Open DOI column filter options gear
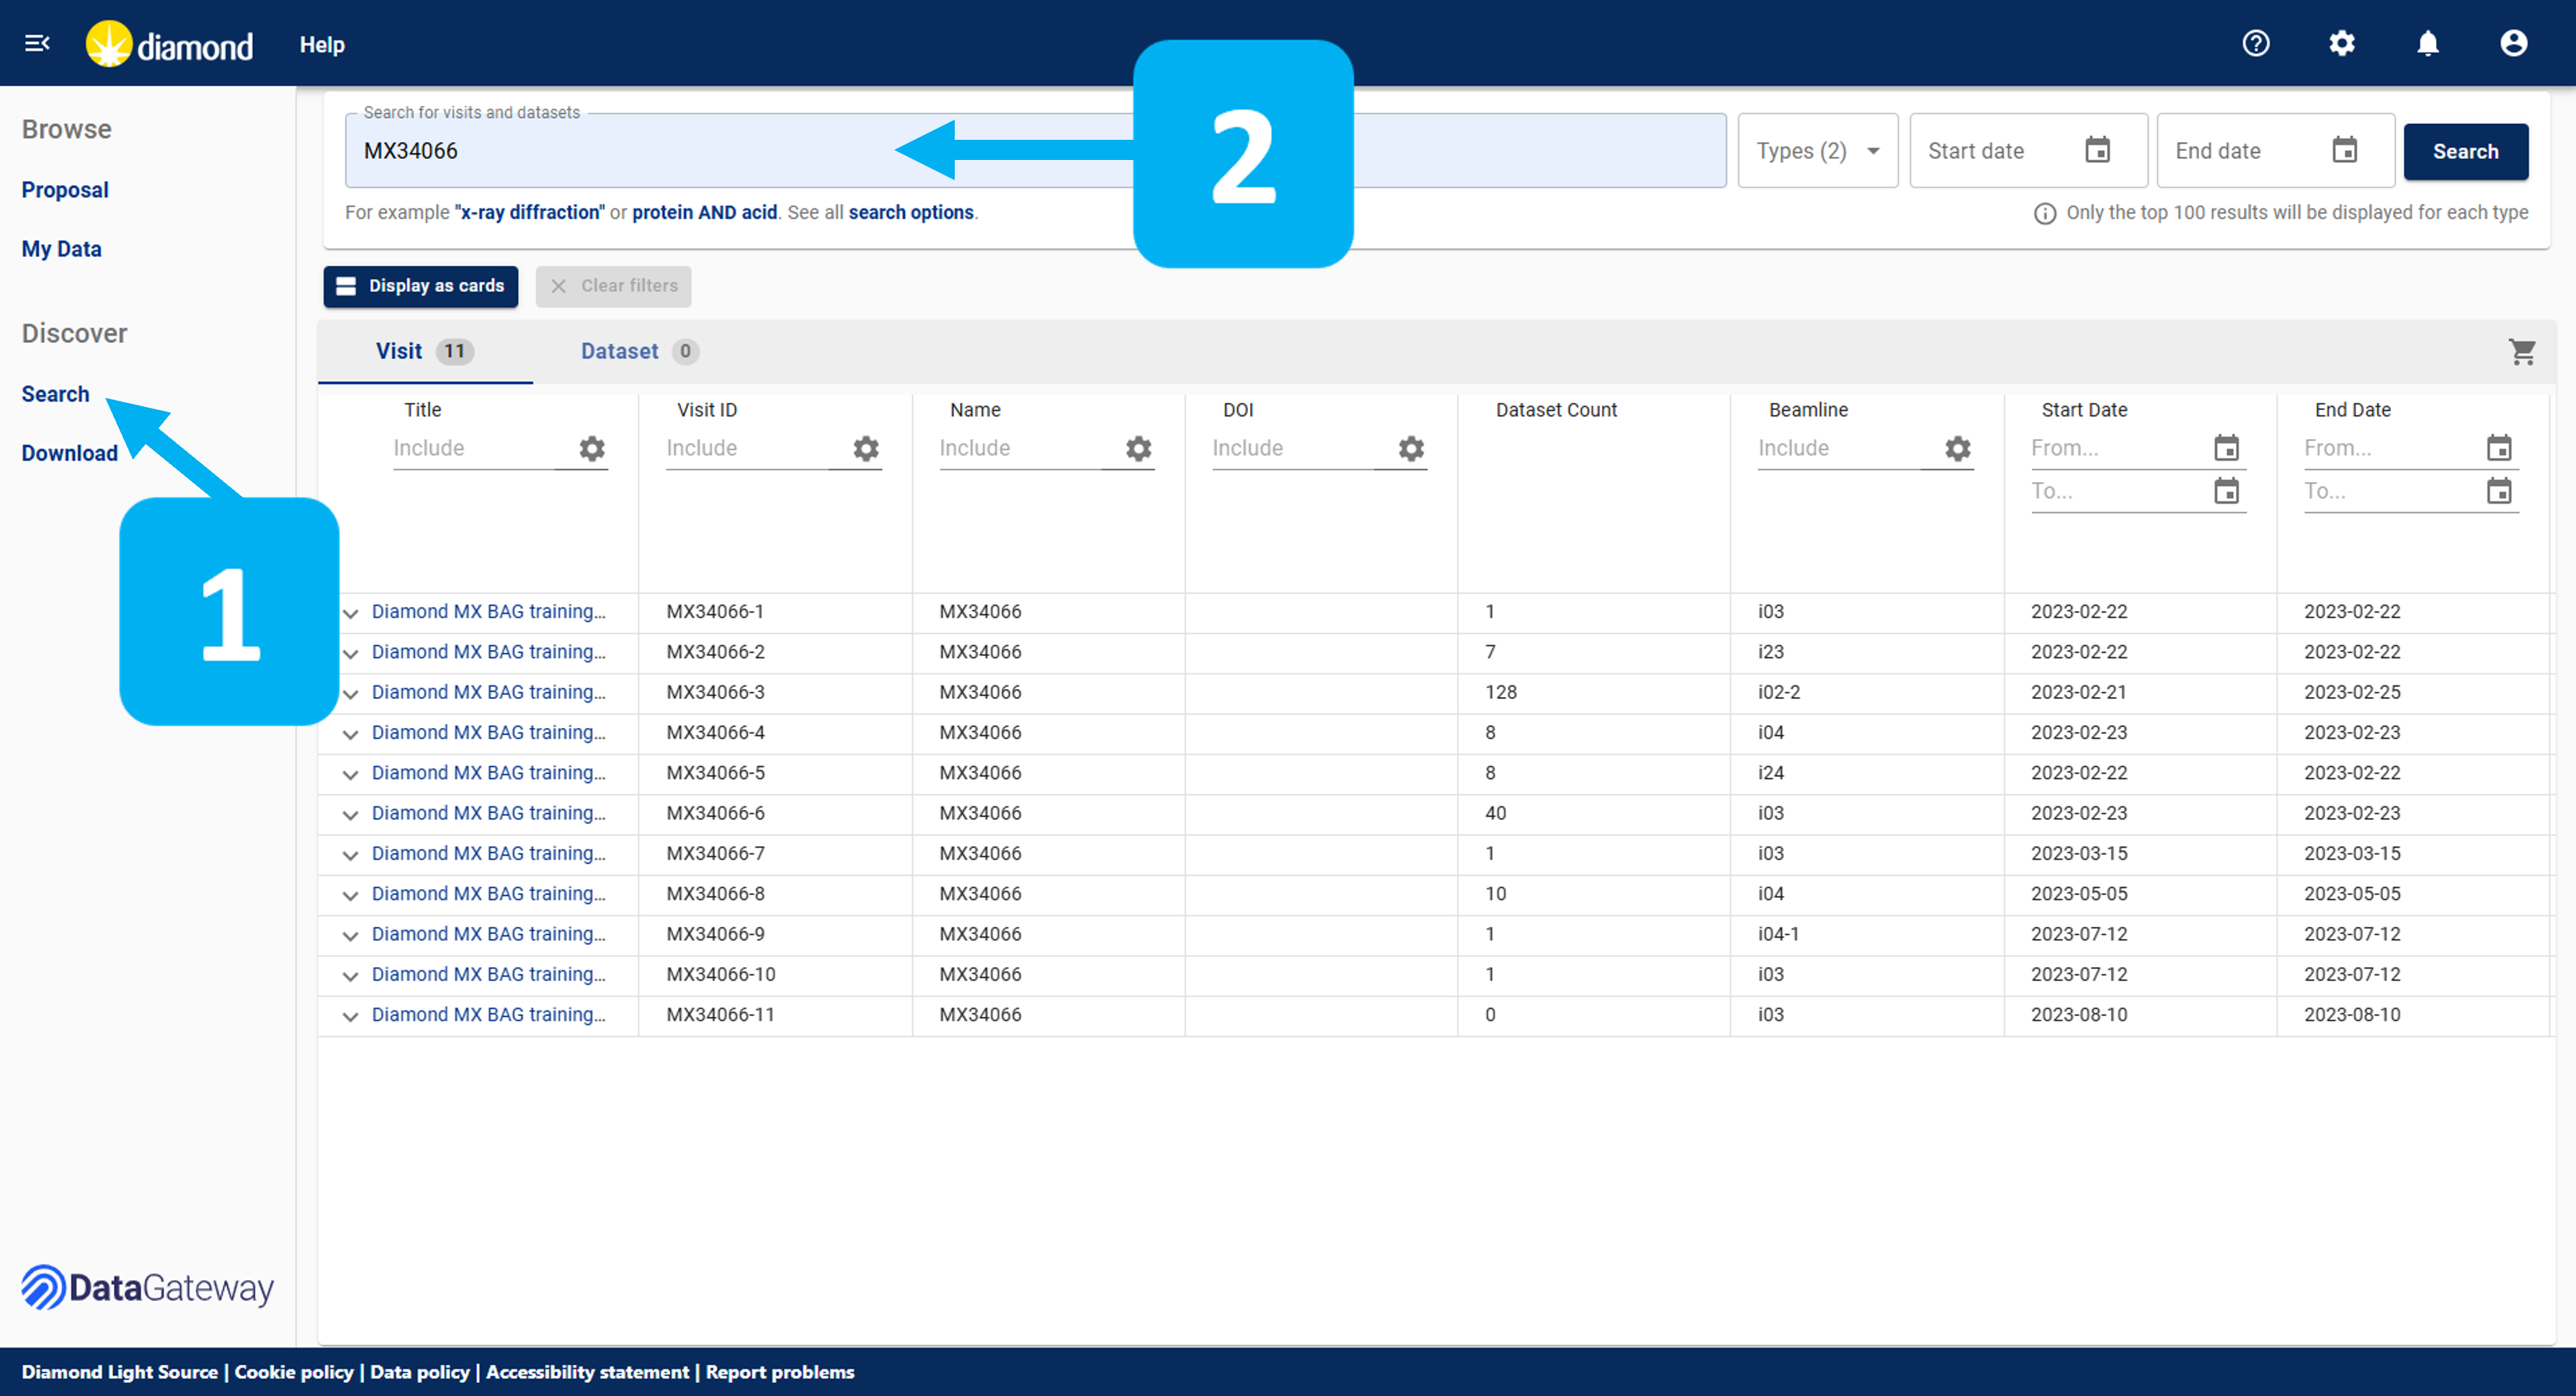Image resolution: width=2576 pixels, height=1396 pixels. tap(1411, 449)
